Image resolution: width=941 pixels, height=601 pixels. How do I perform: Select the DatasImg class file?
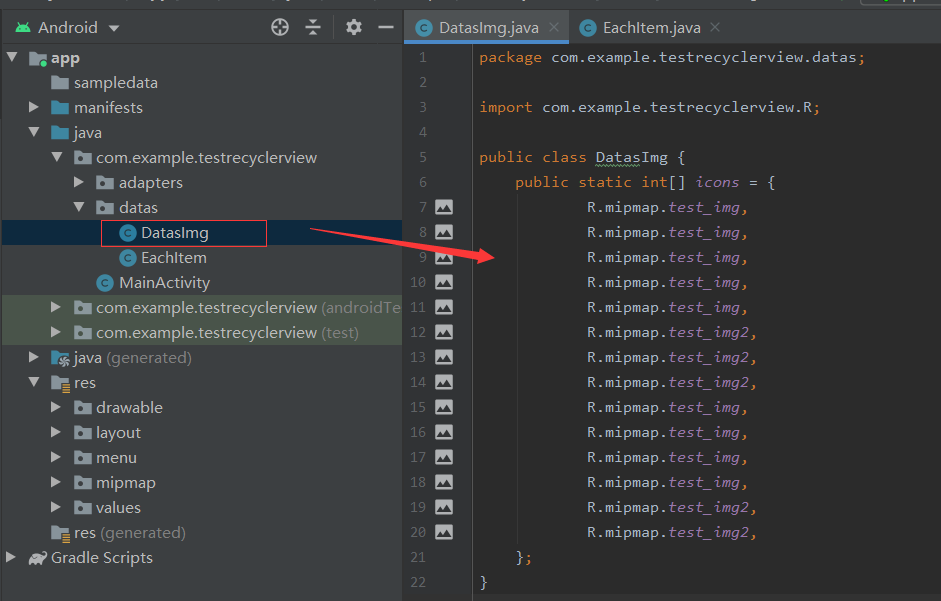[x=175, y=233]
